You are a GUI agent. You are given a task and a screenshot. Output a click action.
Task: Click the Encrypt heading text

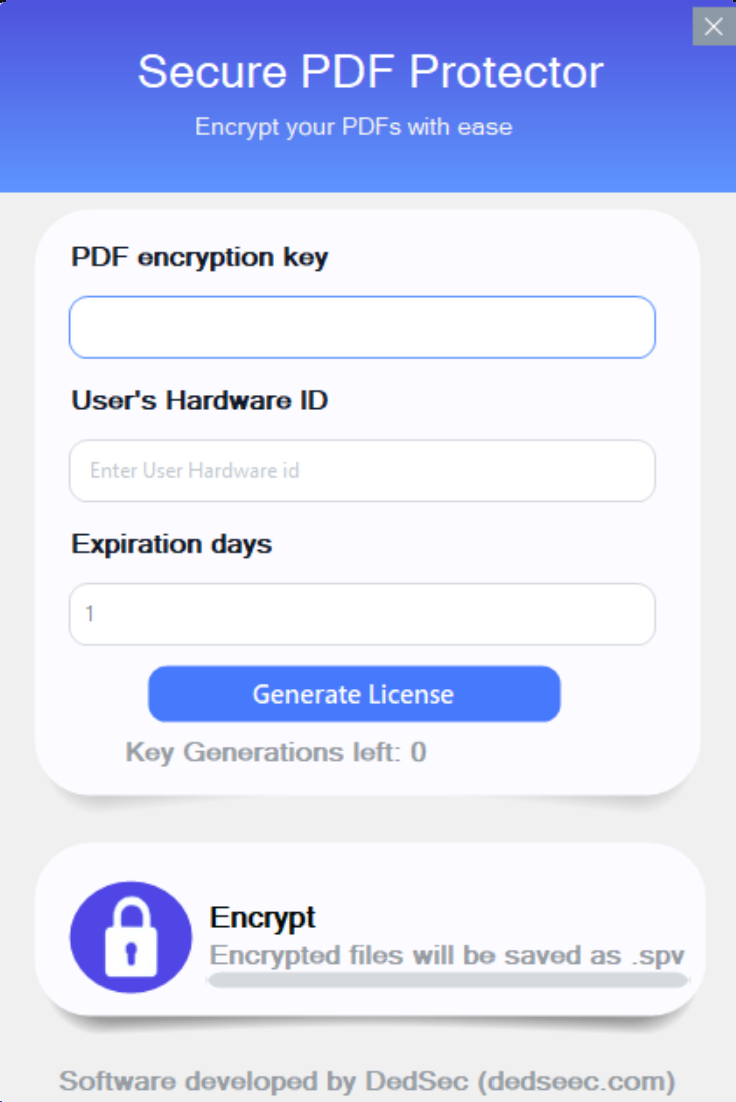262,917
